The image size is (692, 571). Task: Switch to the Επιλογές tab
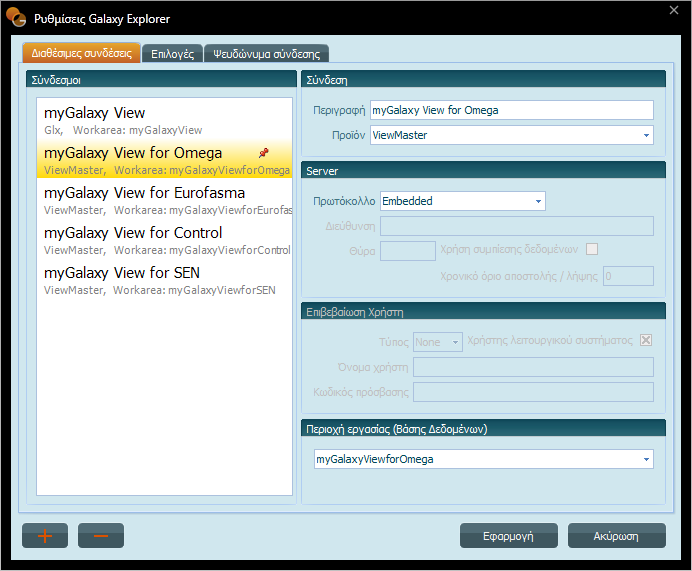pos(173,54)
